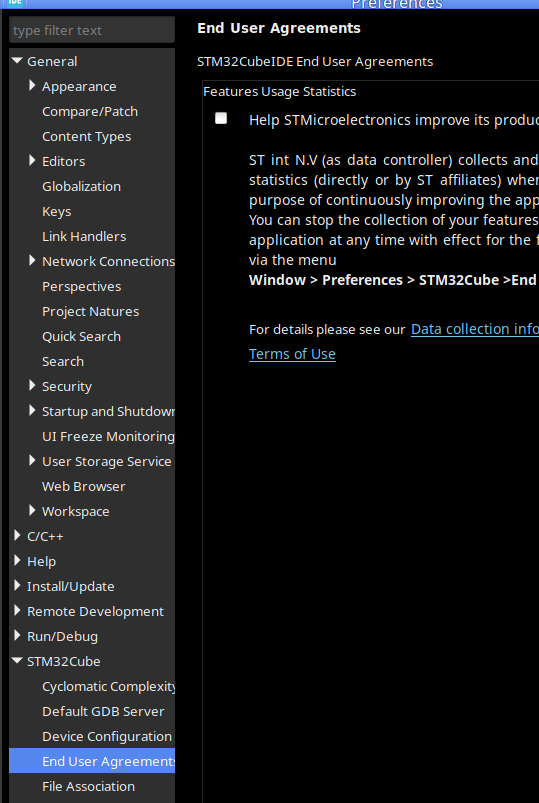Open the Data collection information link
Image resolution: width=539 pixels, height=803 pixels.
pyautogui.click(x=474, y=329)
